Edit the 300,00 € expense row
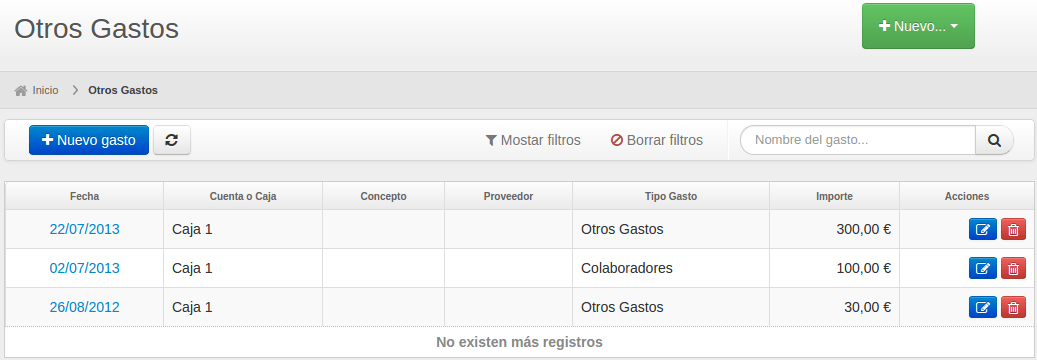Image resolution: width=1037 pixels, height=360 pixels. point(983,230)
